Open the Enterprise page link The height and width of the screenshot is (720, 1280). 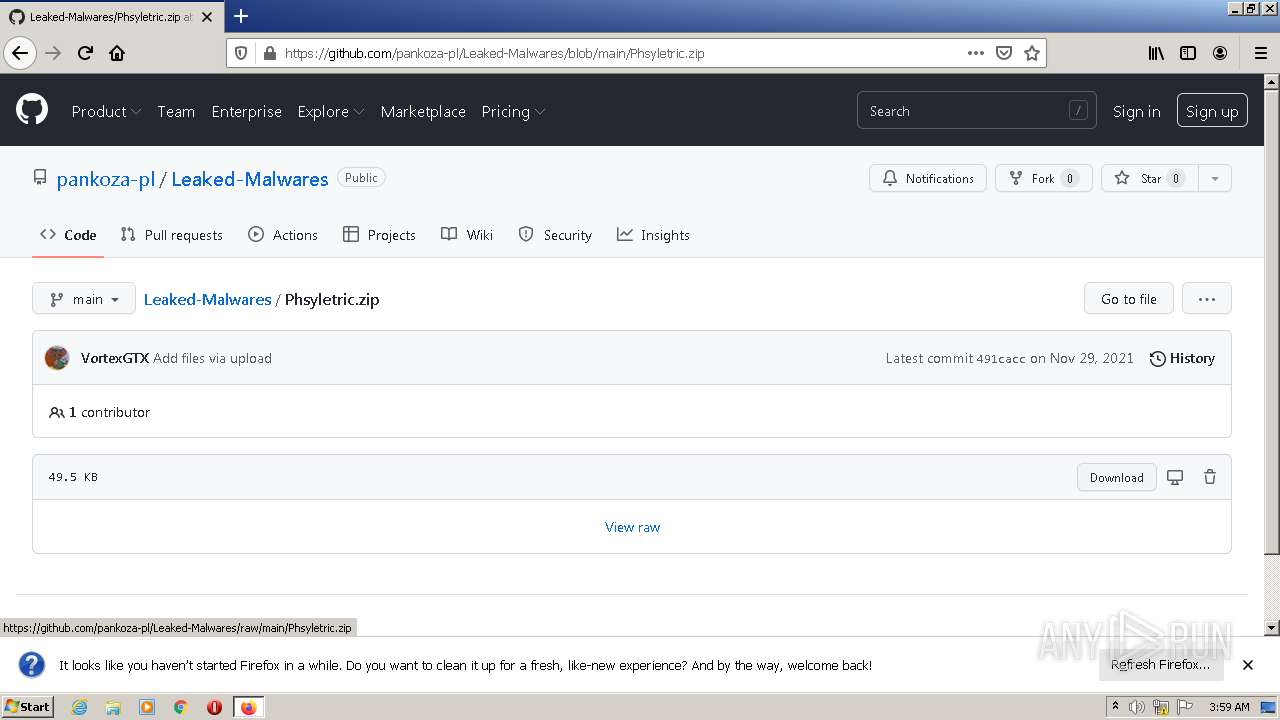(246, 111)
